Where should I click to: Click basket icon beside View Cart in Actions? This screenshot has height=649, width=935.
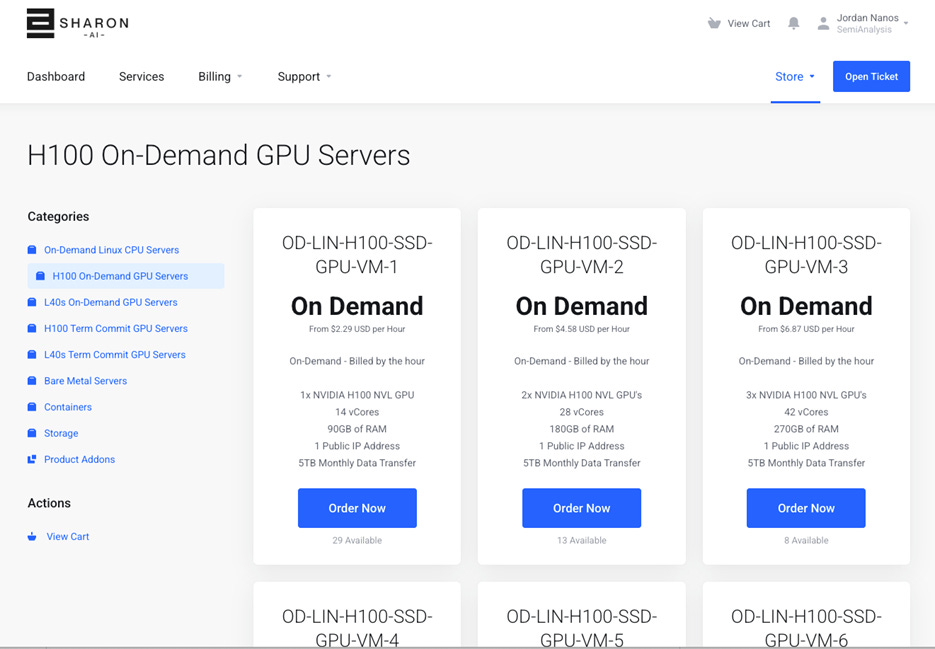32,536
